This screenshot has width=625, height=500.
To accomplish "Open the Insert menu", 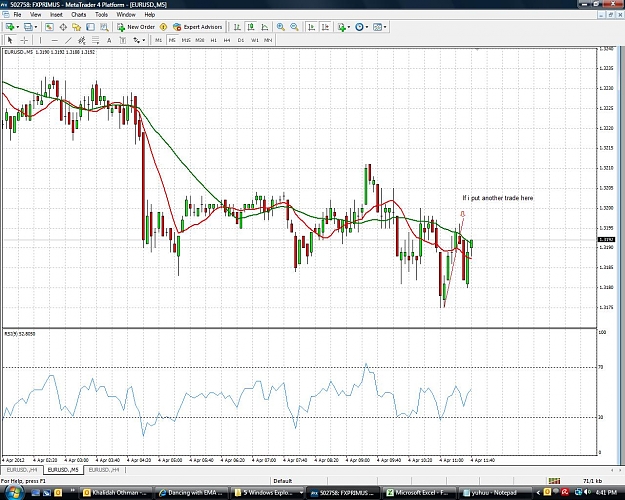I will tap(56, 14).
